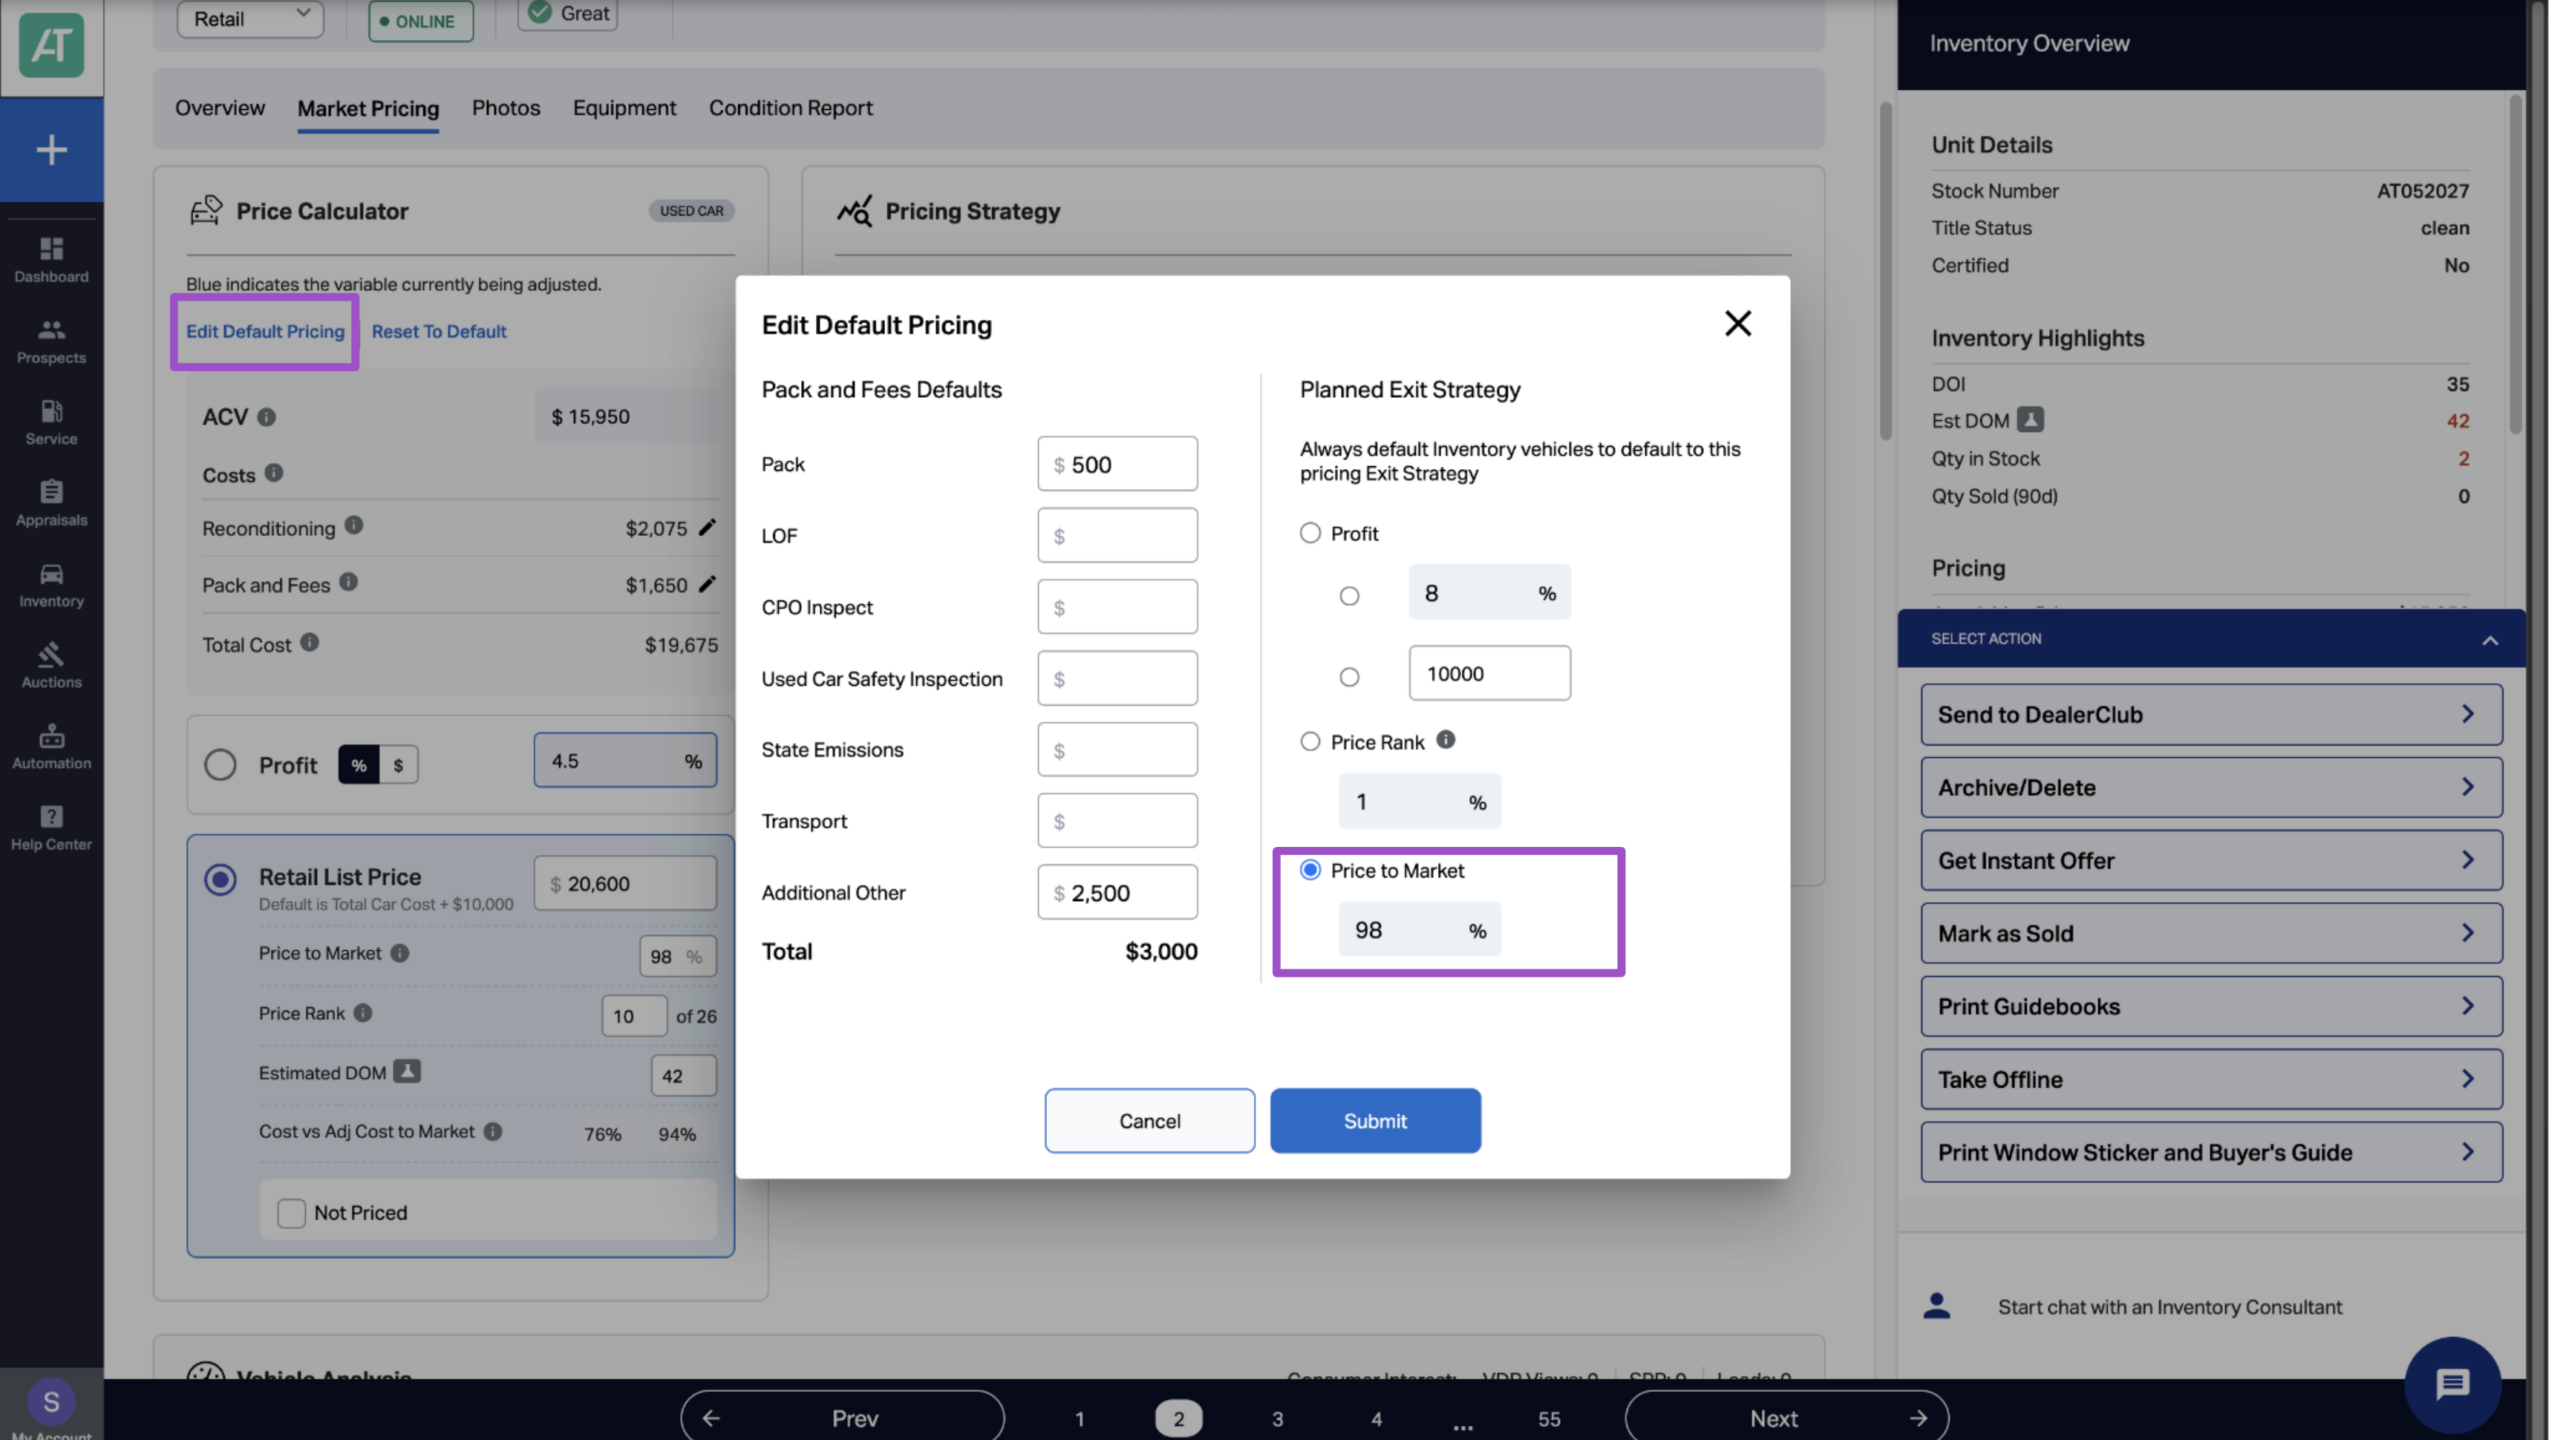Click the dialog Price Rank info icon

tap(1446, 740)
